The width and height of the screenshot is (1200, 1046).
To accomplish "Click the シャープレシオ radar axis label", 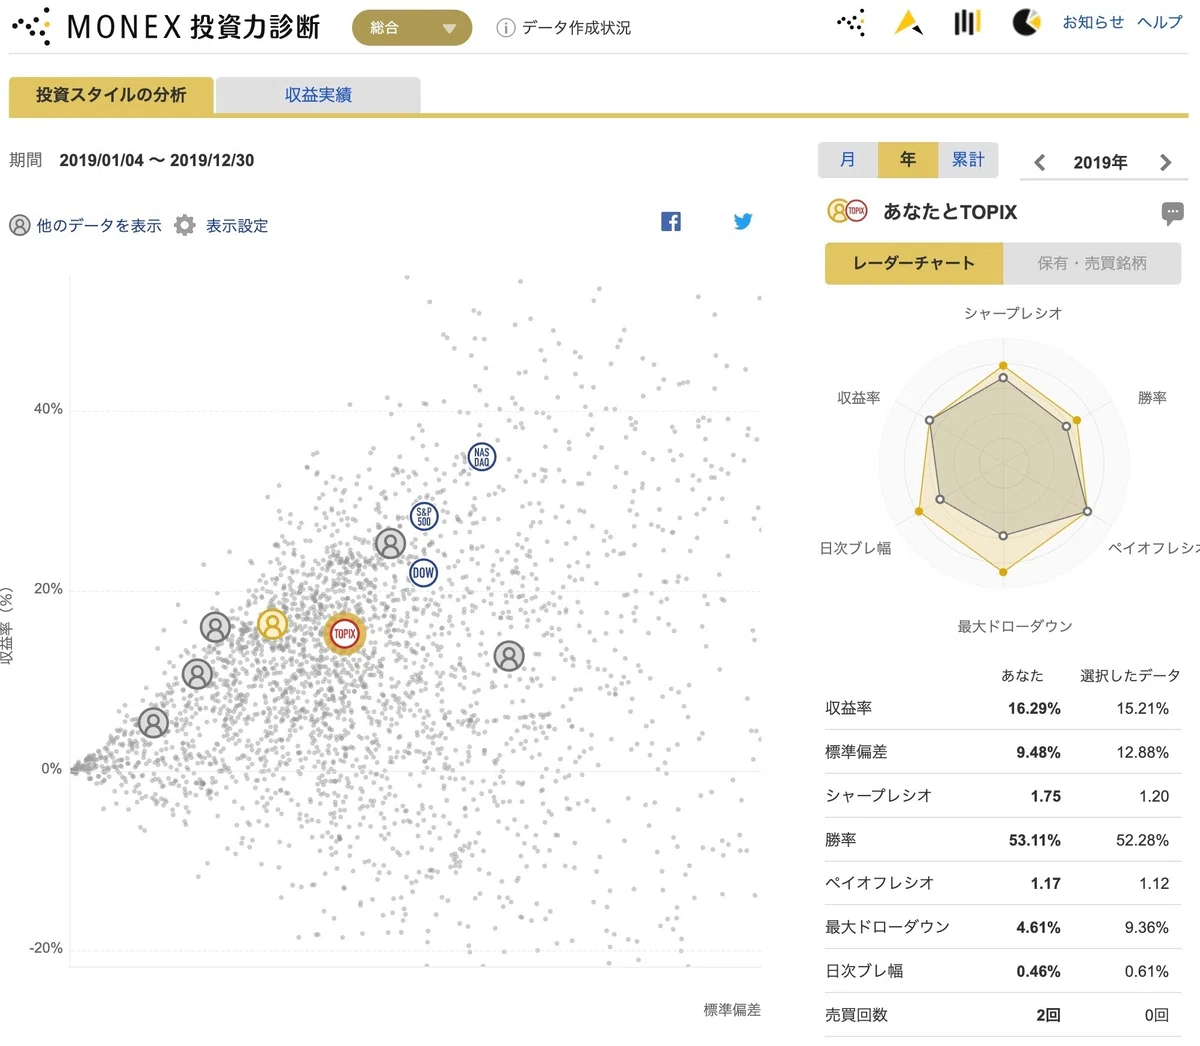I will pos(1013,314).
